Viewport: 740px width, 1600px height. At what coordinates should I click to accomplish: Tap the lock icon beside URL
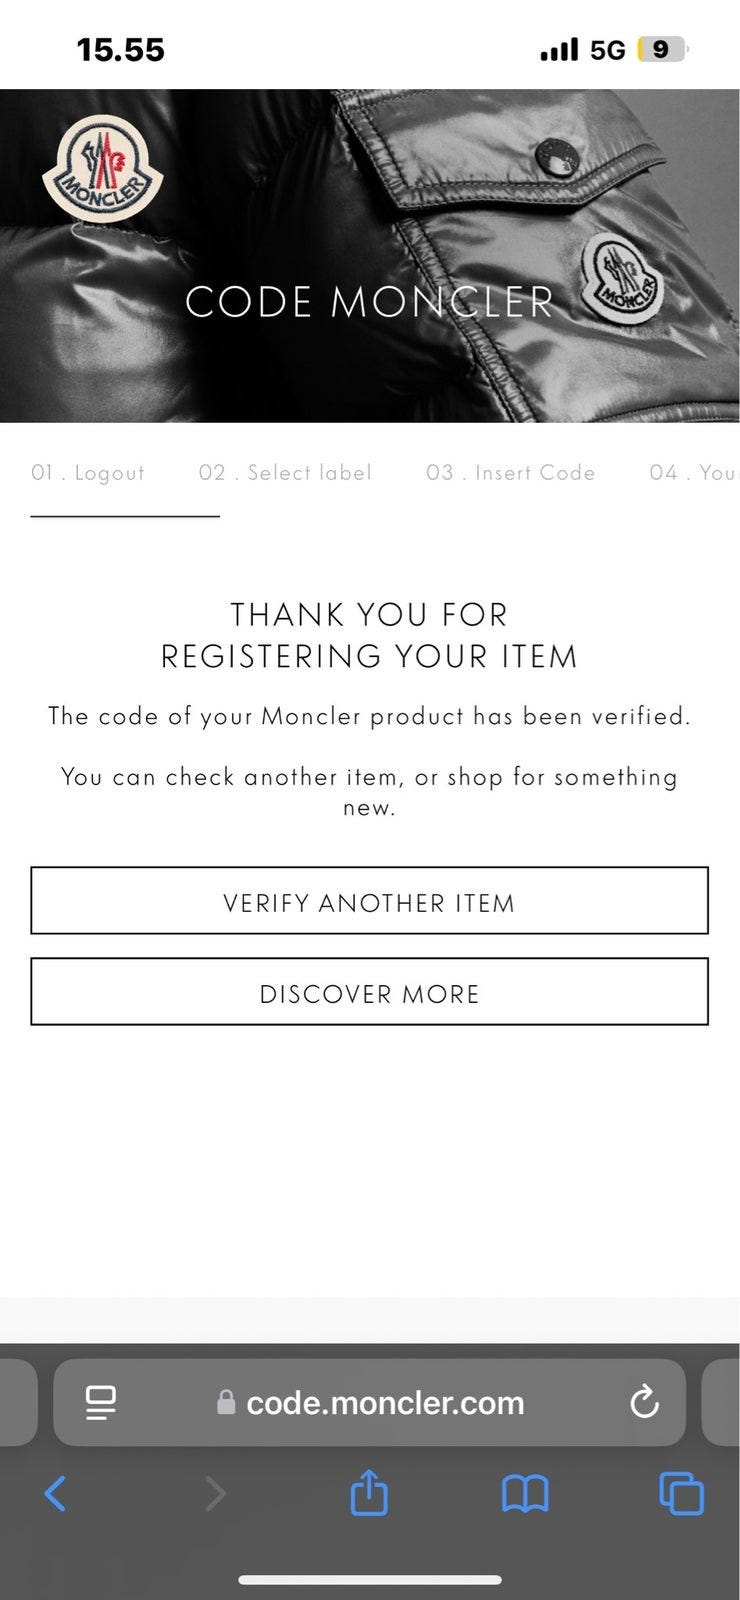click(x=226, y=1402)
